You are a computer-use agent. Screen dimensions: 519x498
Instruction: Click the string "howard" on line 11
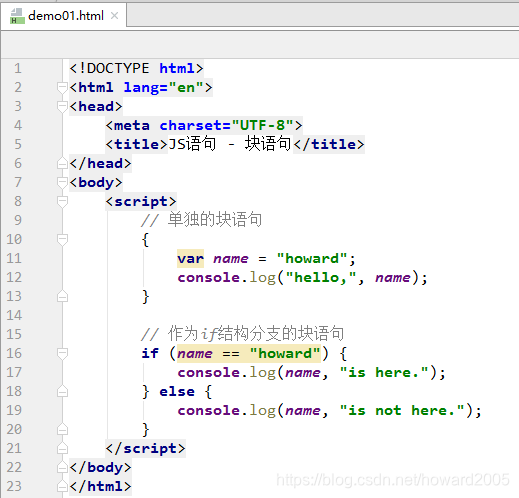coord(312,258)
